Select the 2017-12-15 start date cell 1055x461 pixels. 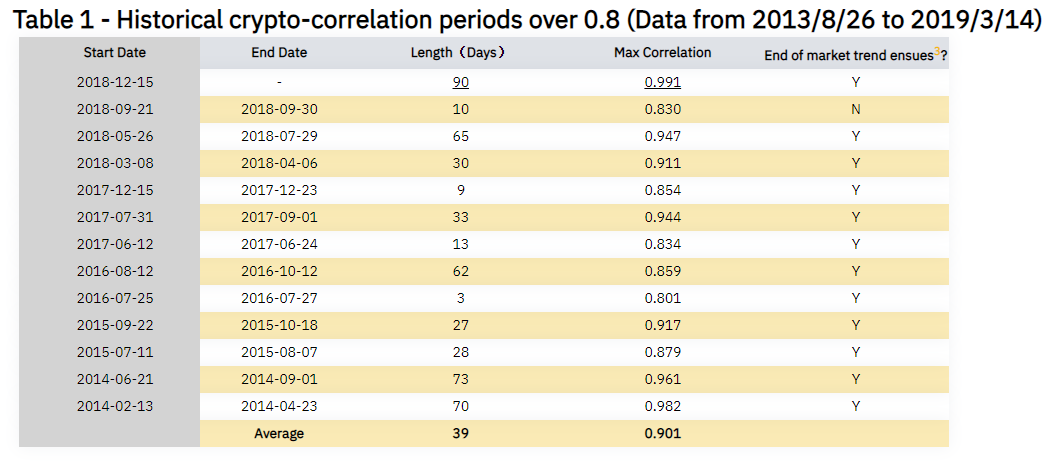click(x=109, y=191)
